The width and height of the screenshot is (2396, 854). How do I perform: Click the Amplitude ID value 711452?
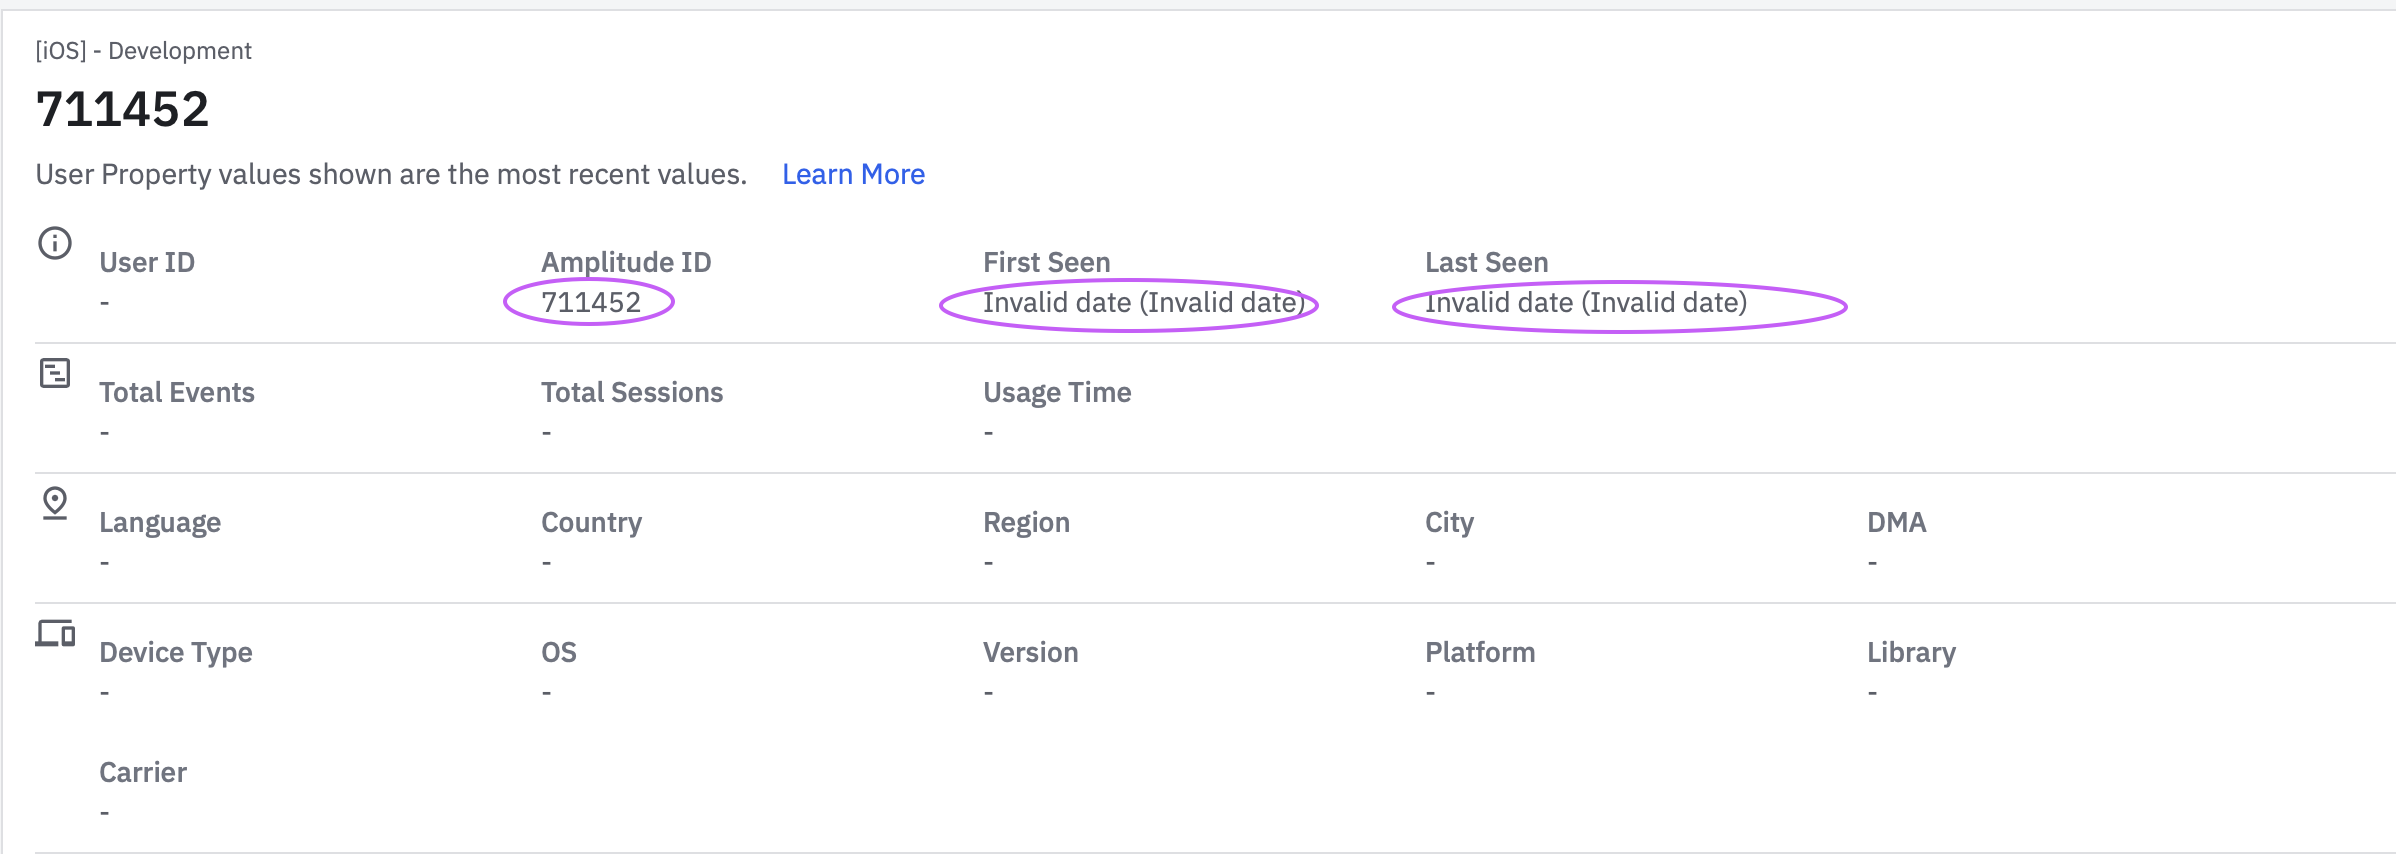click(590, 302)
